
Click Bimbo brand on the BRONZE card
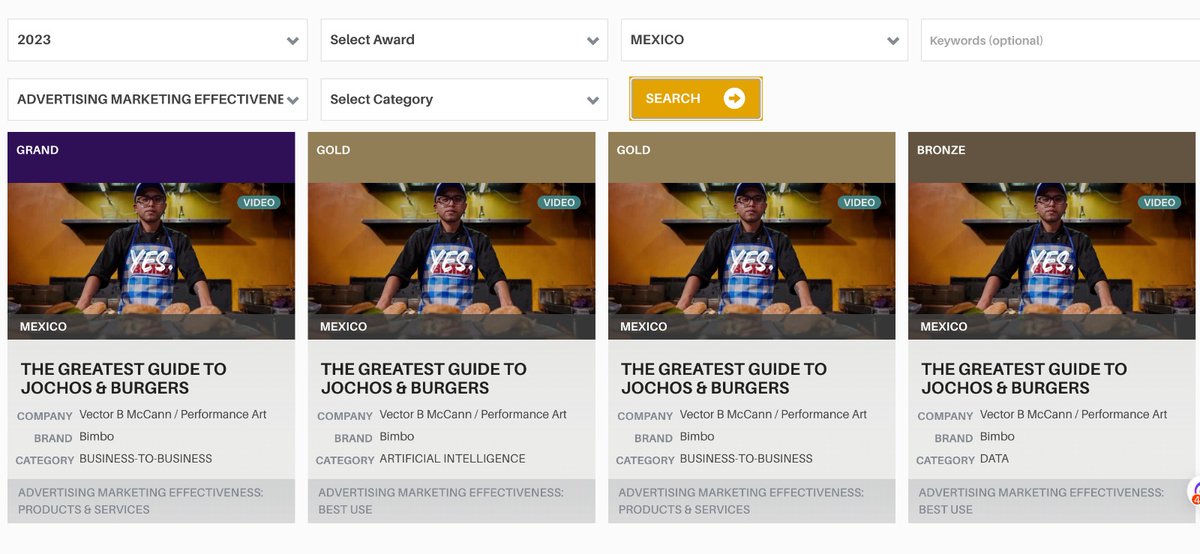point(997,437)
